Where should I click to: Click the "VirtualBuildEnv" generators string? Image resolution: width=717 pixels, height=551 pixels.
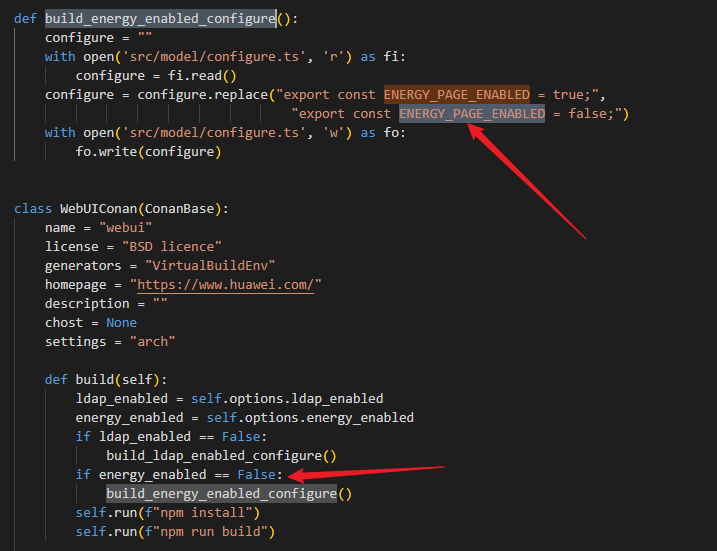click(210, 265)
